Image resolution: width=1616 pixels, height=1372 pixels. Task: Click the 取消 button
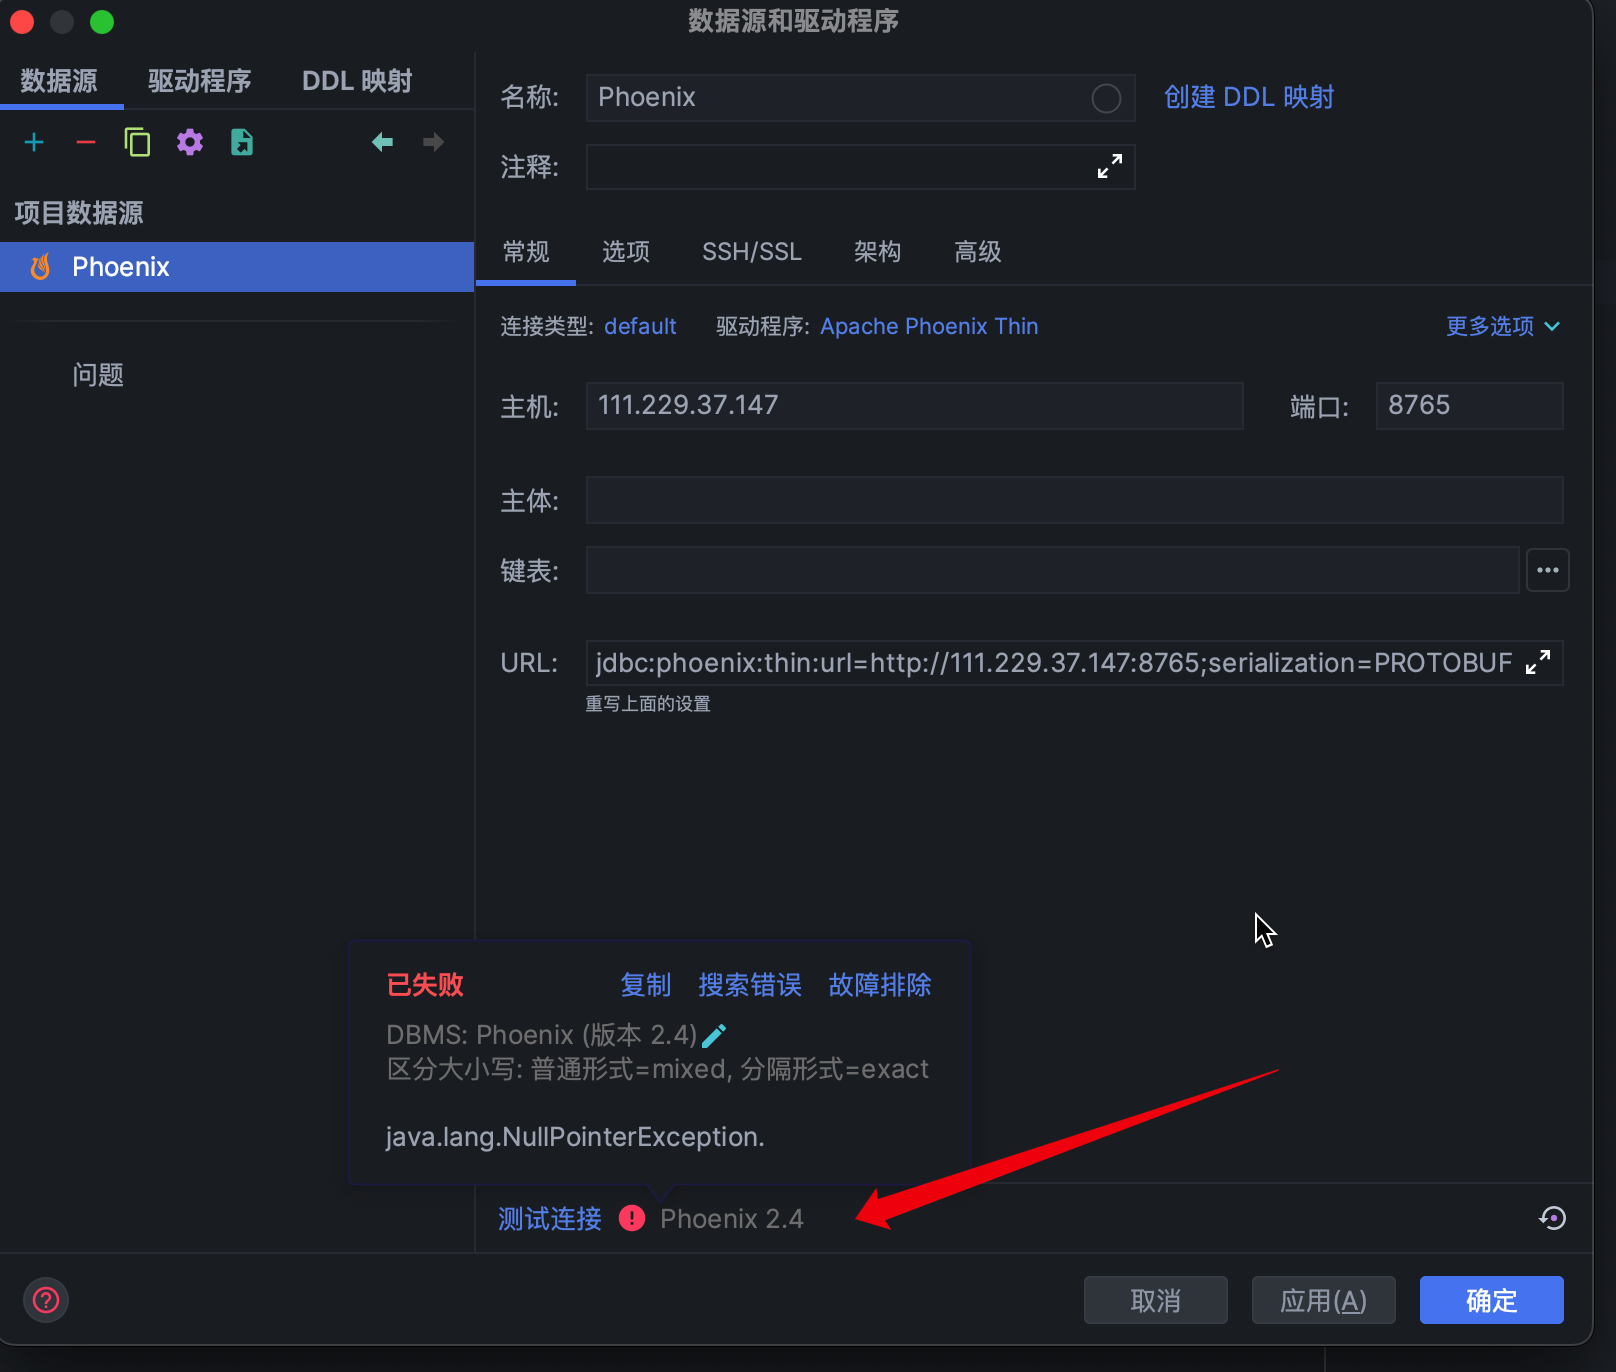[x=1156, y=1300]
